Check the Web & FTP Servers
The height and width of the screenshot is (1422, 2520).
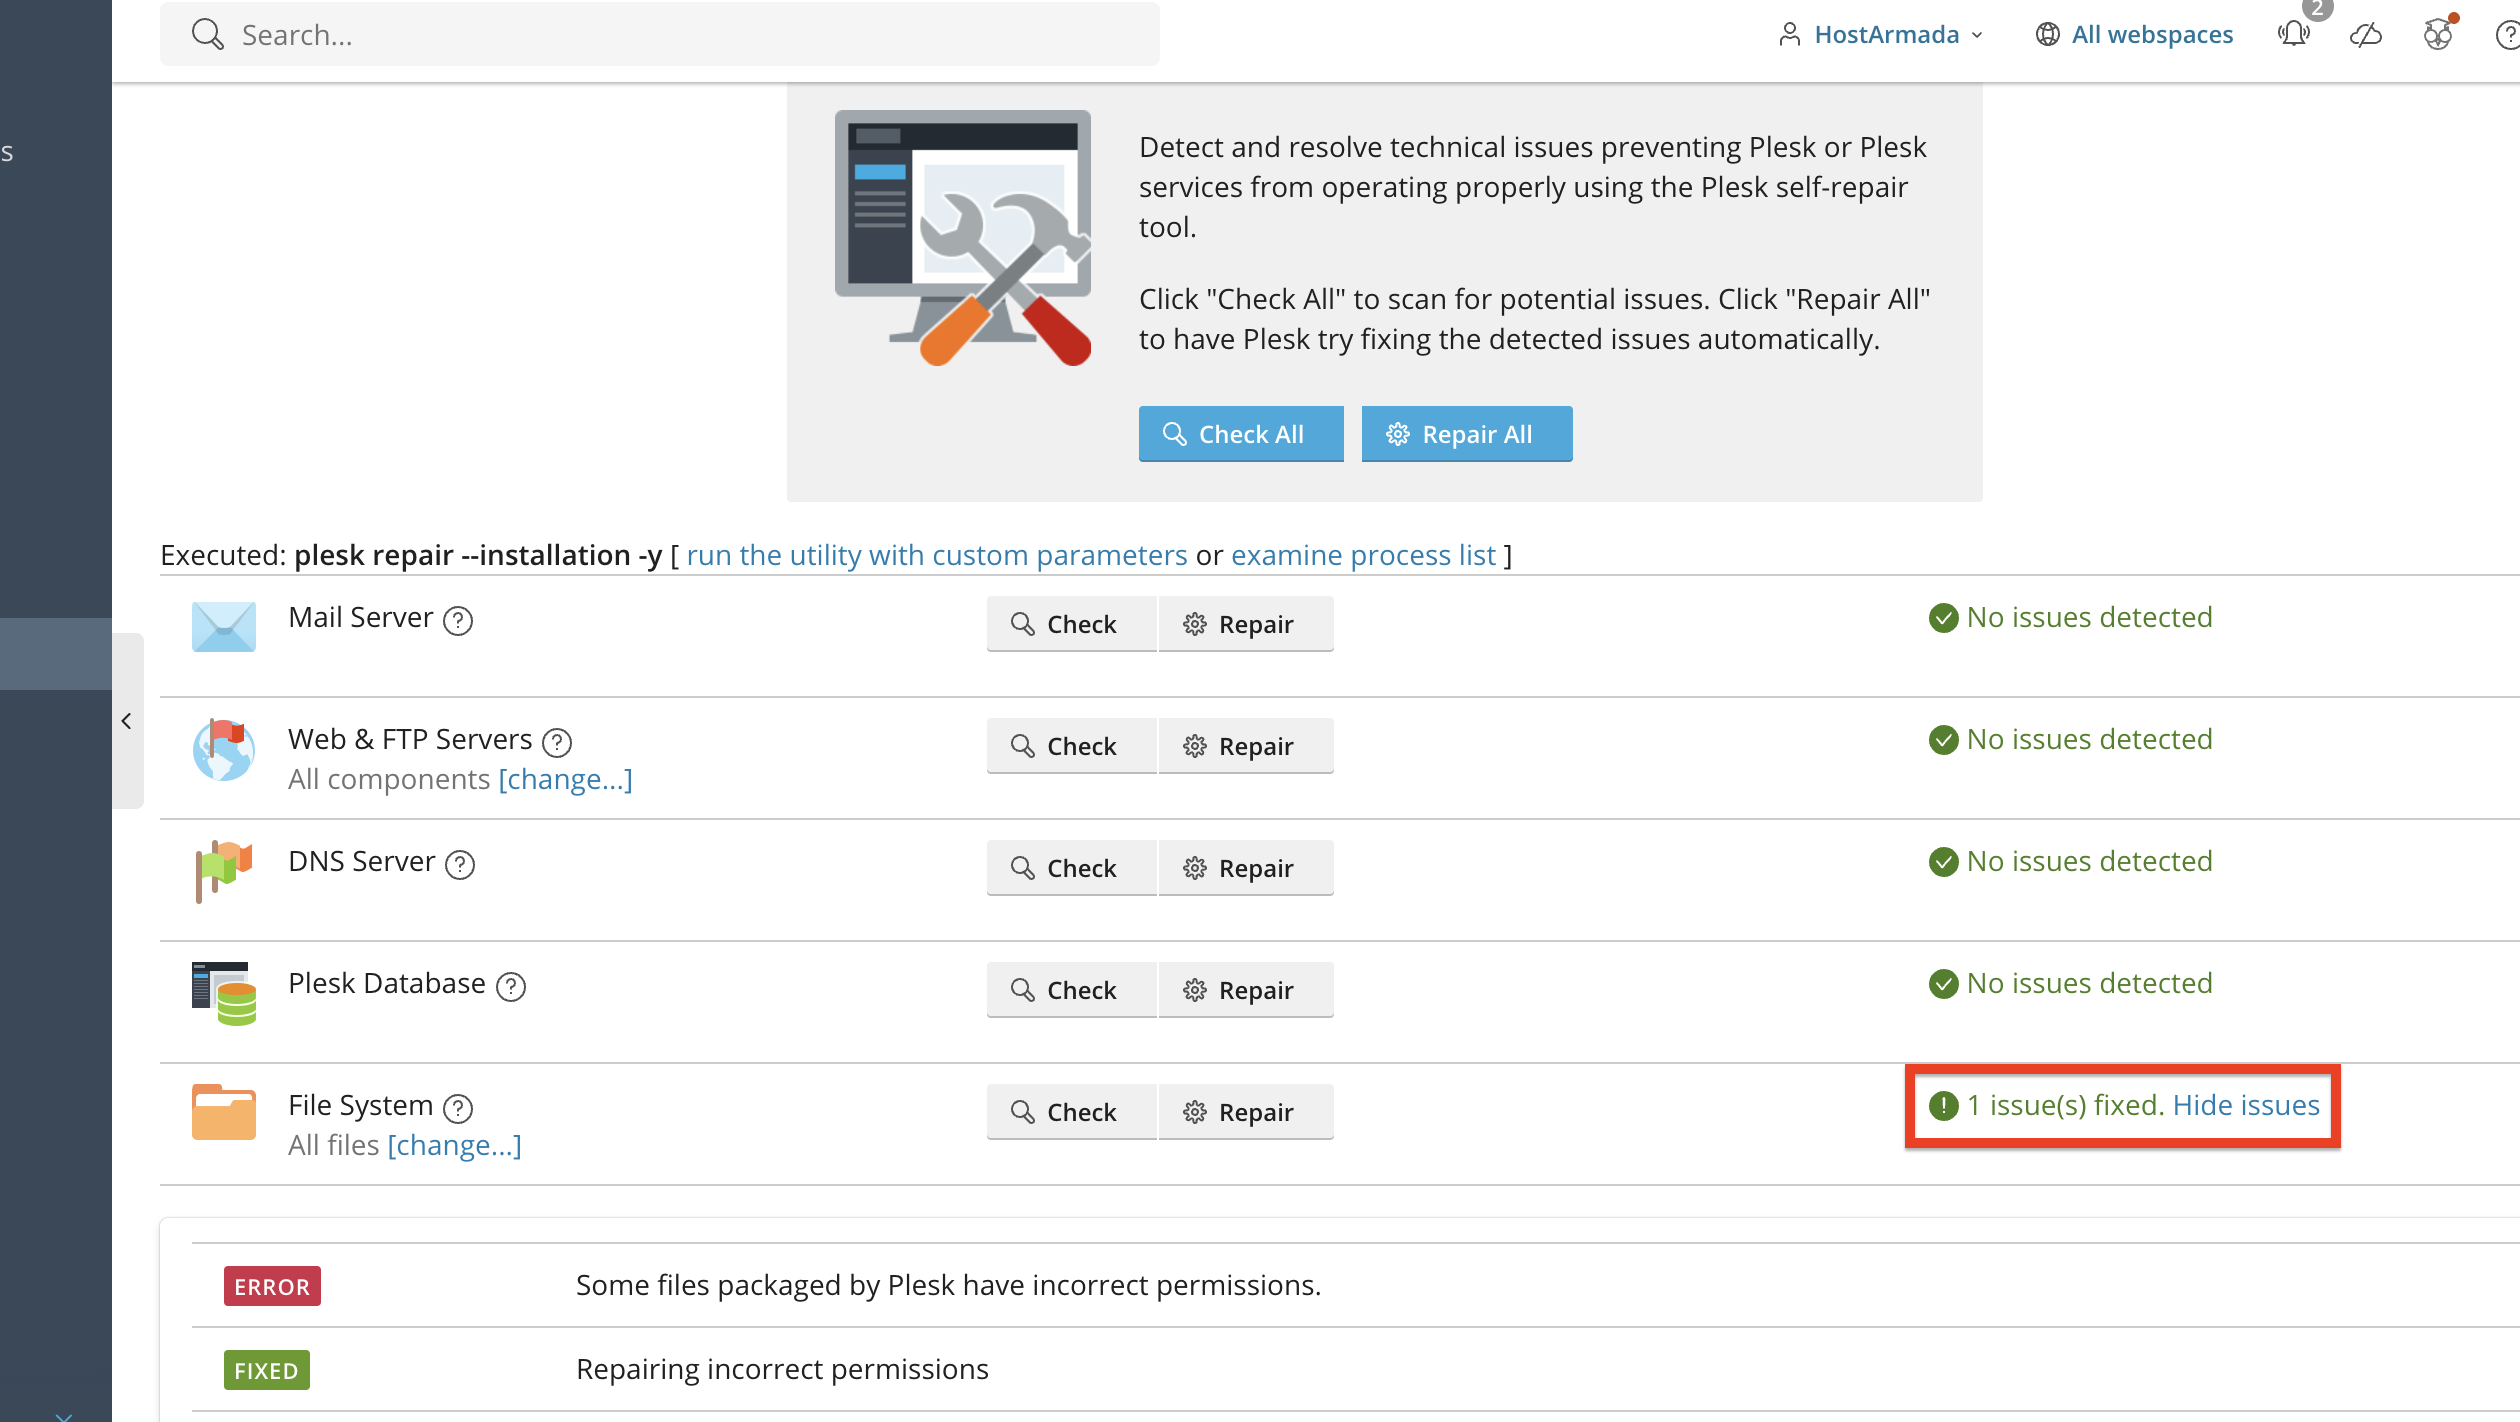(x=1071, y=746)
